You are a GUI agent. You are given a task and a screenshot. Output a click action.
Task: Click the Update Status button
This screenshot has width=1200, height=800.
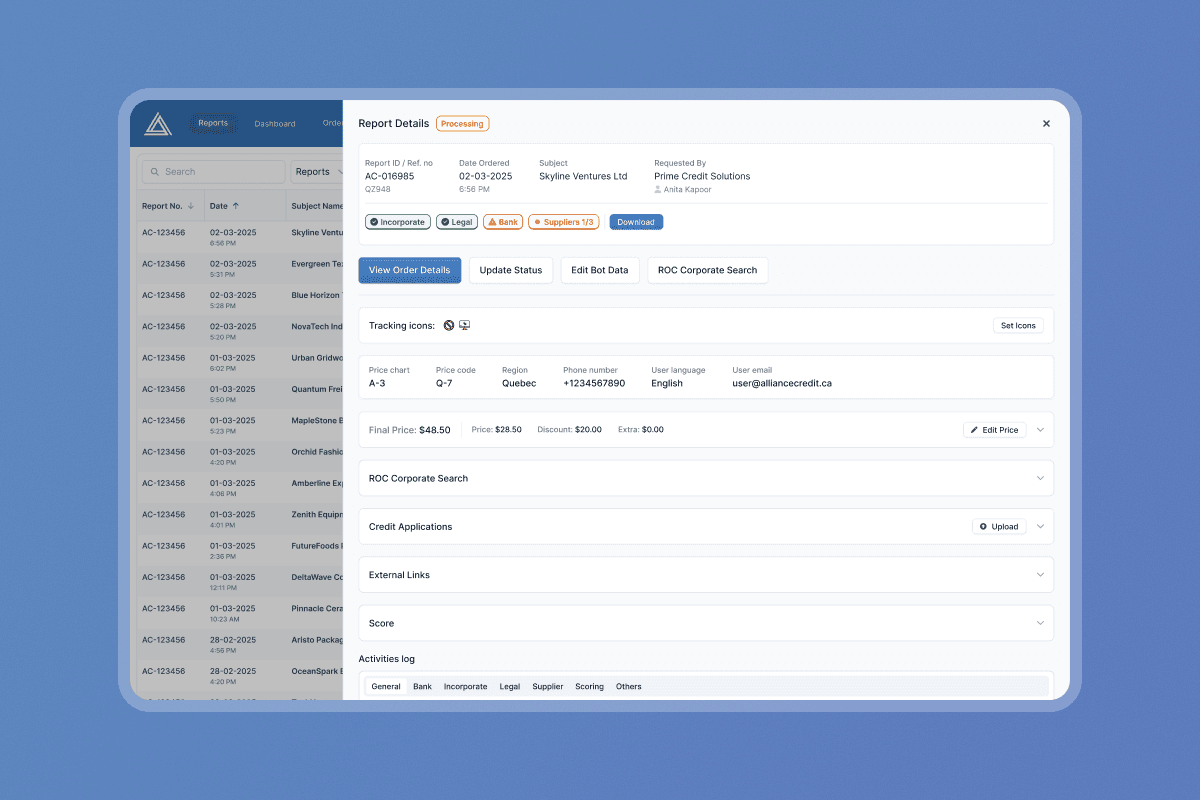(510, 270)
